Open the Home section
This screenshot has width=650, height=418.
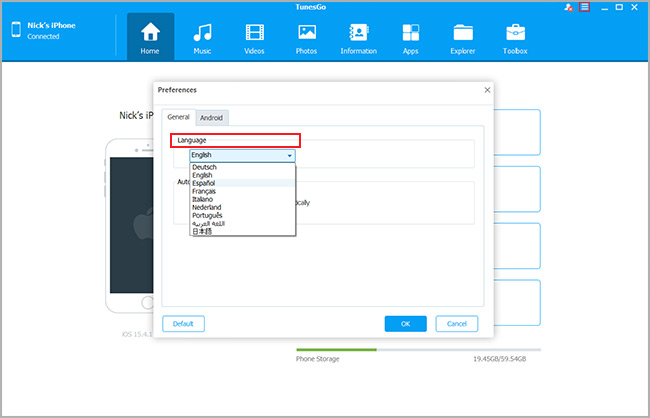pos(150,37)
